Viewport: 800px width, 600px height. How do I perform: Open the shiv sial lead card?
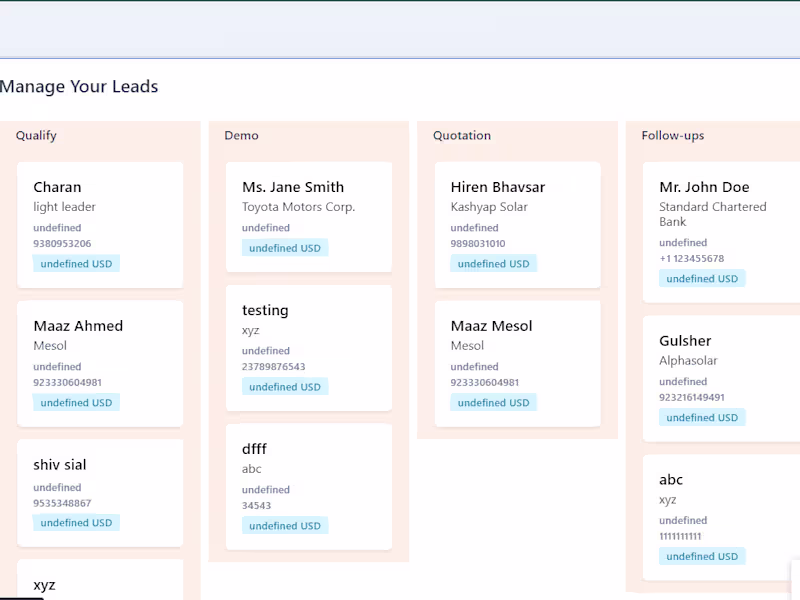coord(100,492)
